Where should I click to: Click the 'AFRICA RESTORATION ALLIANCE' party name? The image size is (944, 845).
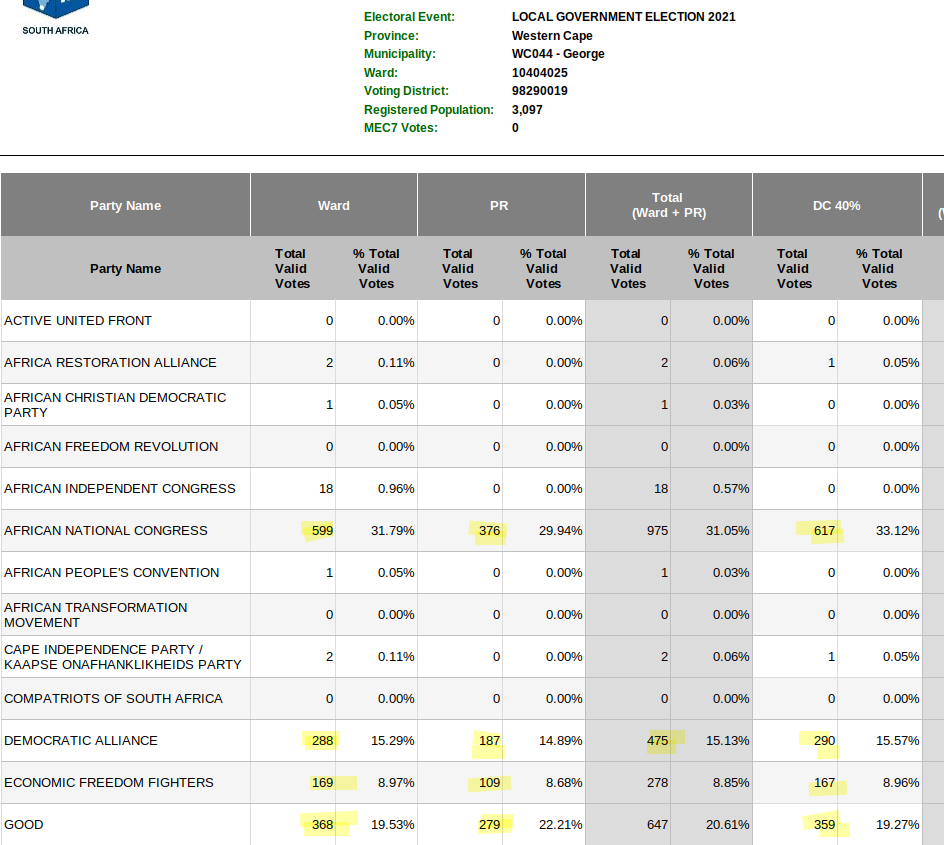pyautogui.click(x=110, y=362)
